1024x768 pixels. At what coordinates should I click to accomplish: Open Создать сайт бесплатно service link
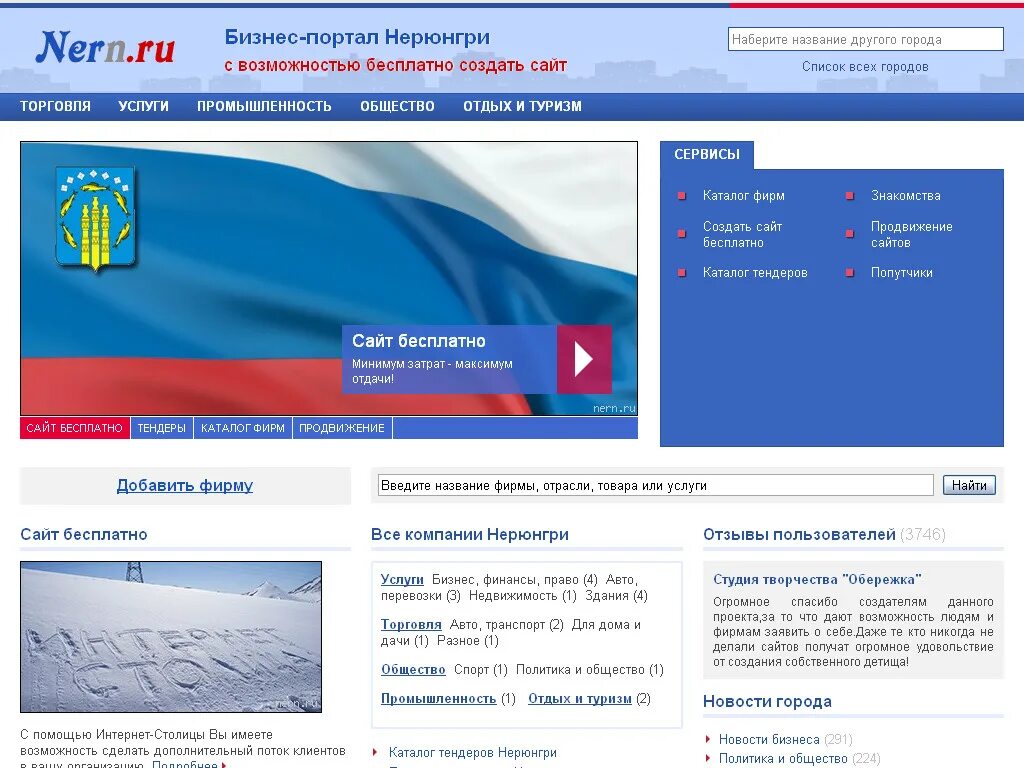point(743,234)
